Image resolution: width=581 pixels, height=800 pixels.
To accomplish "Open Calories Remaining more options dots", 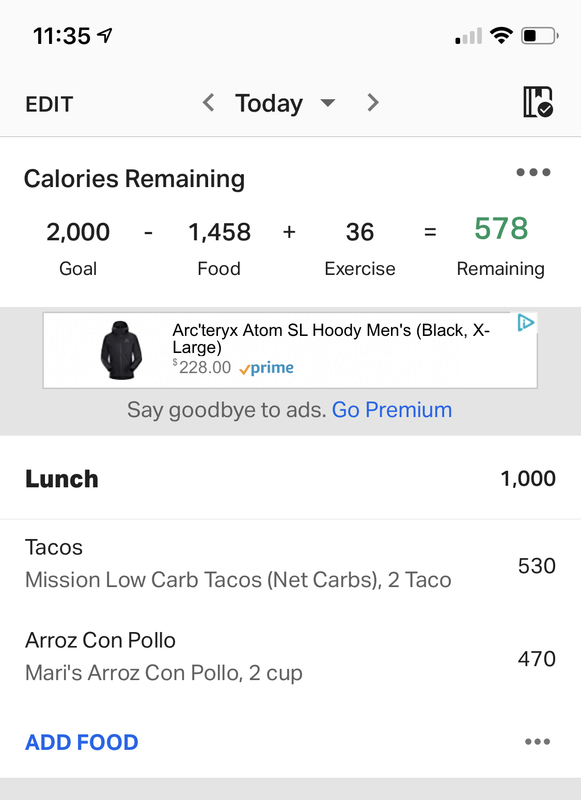I will click(x=533, y=172).
